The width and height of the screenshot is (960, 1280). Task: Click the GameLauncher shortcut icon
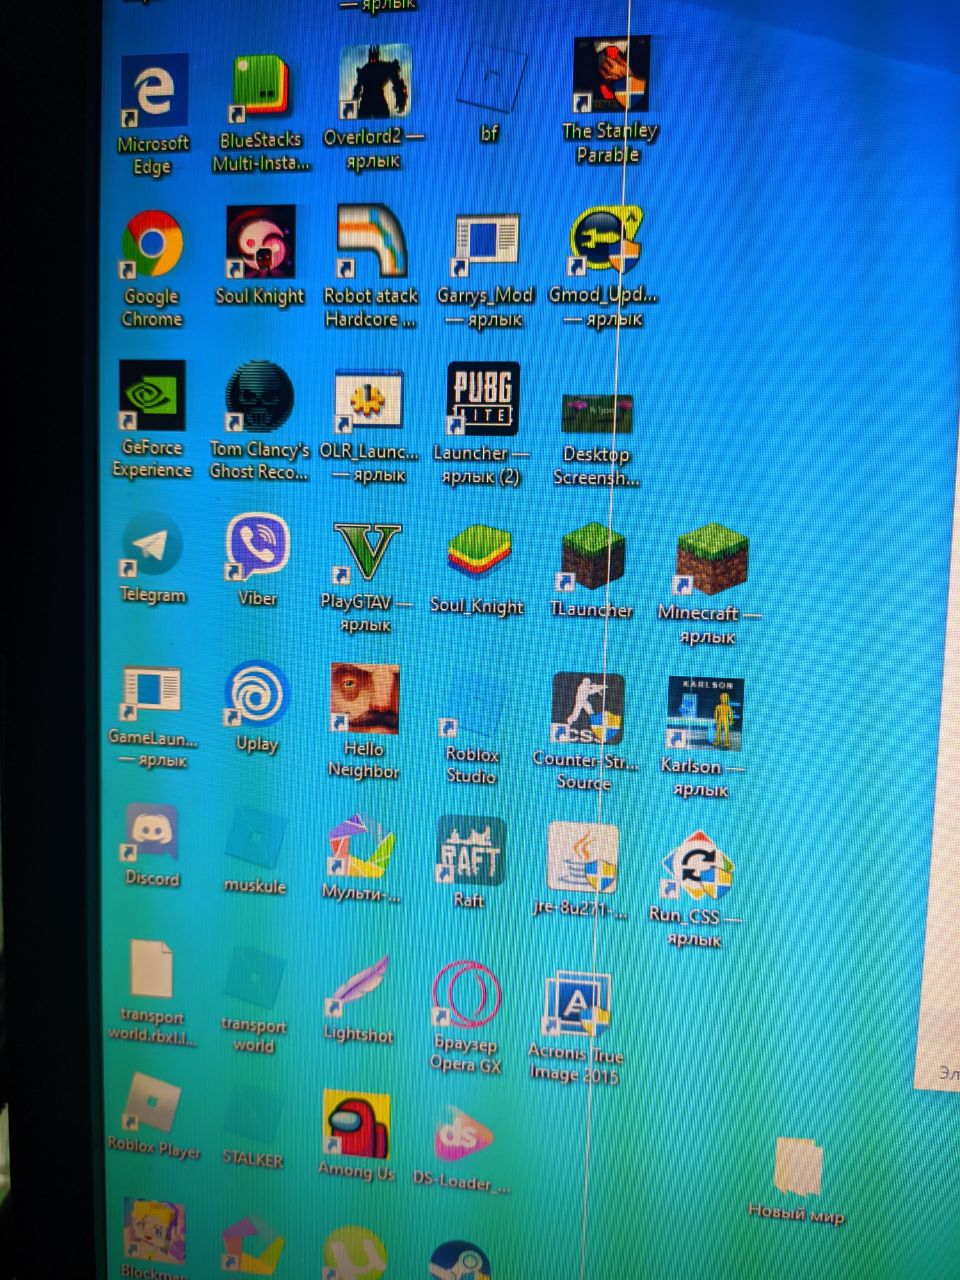tap(152, 694)
